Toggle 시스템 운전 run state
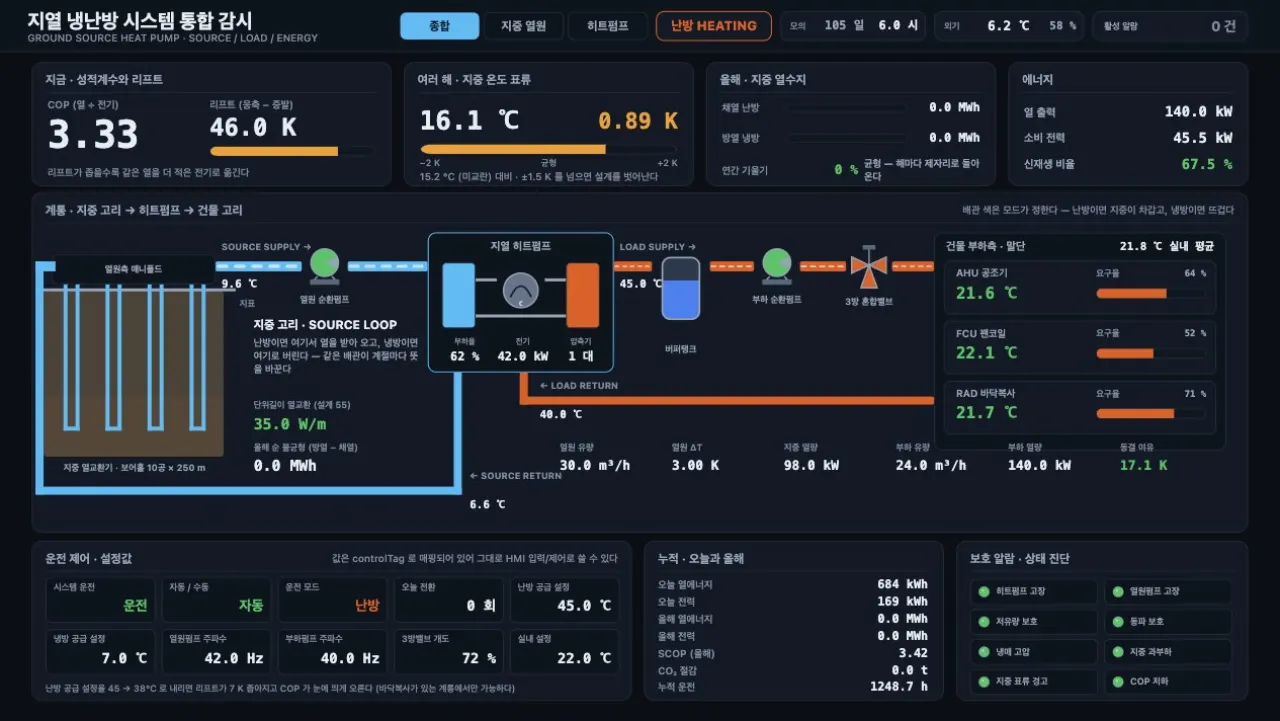The image size is (1280, 721). click(101, 600)
